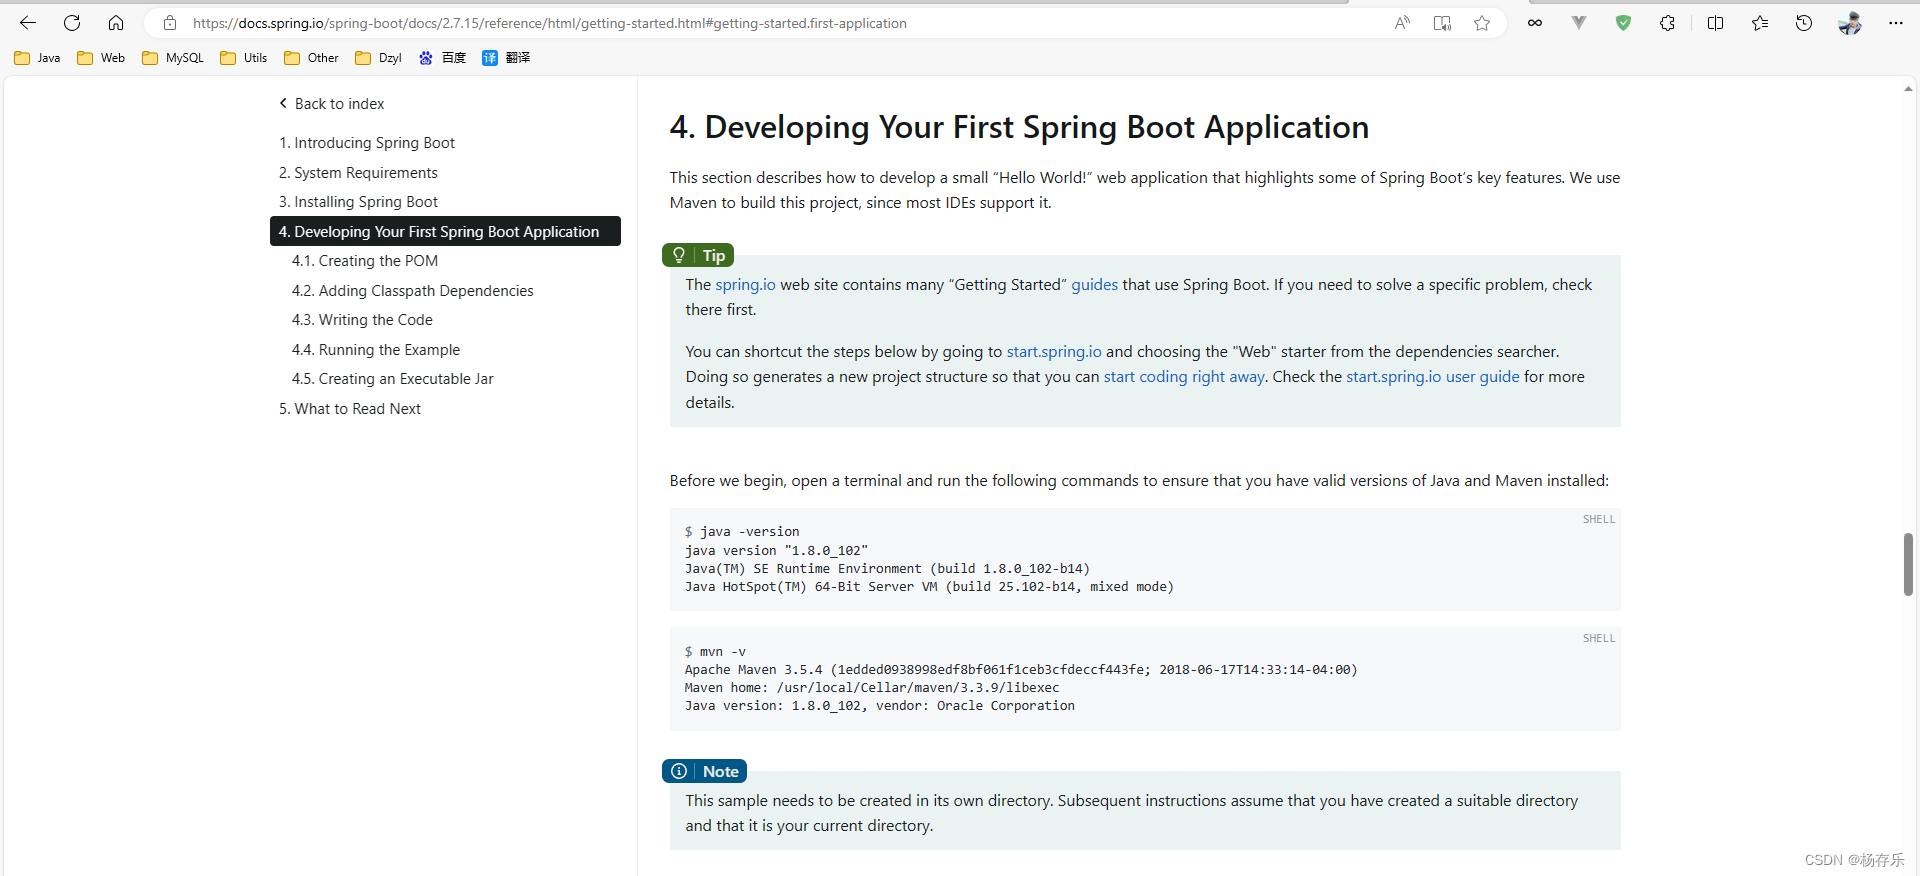Image resolution: width=1920 pixels, height=876 pixels.
Task: Toggle split screen view icon
Action: tap(1716, 23)
